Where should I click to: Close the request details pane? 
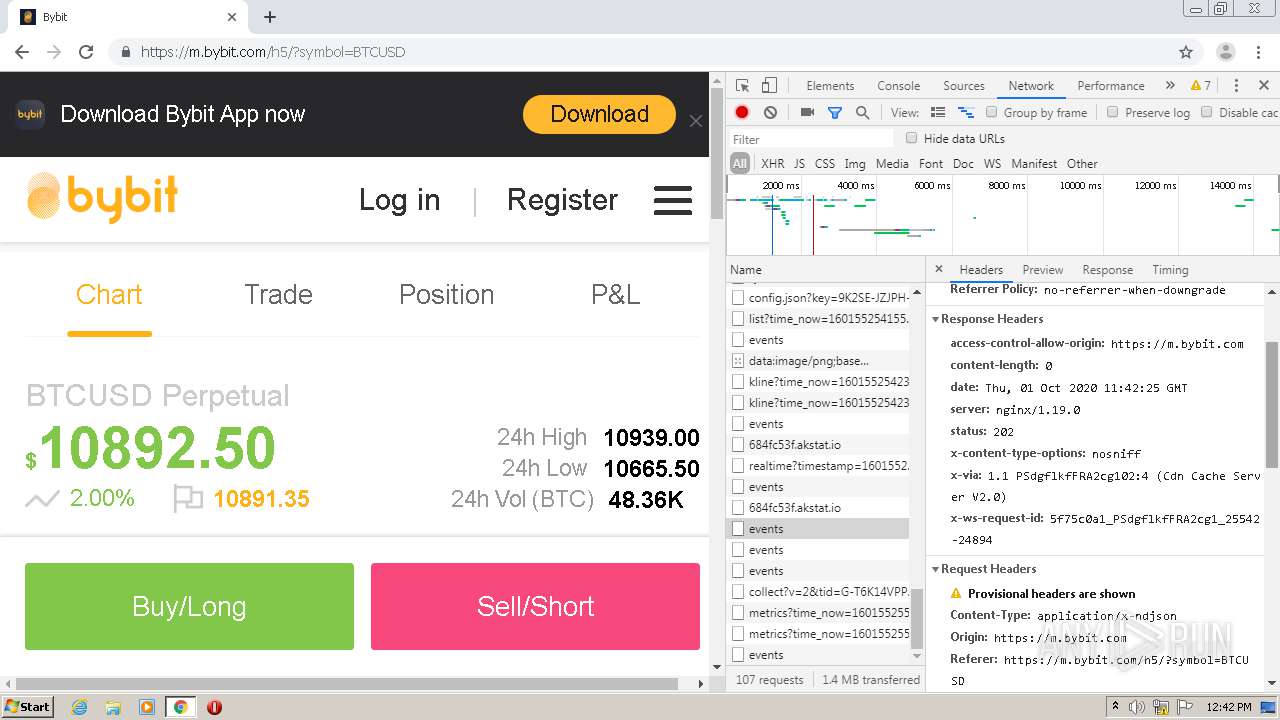click(938, 269)
